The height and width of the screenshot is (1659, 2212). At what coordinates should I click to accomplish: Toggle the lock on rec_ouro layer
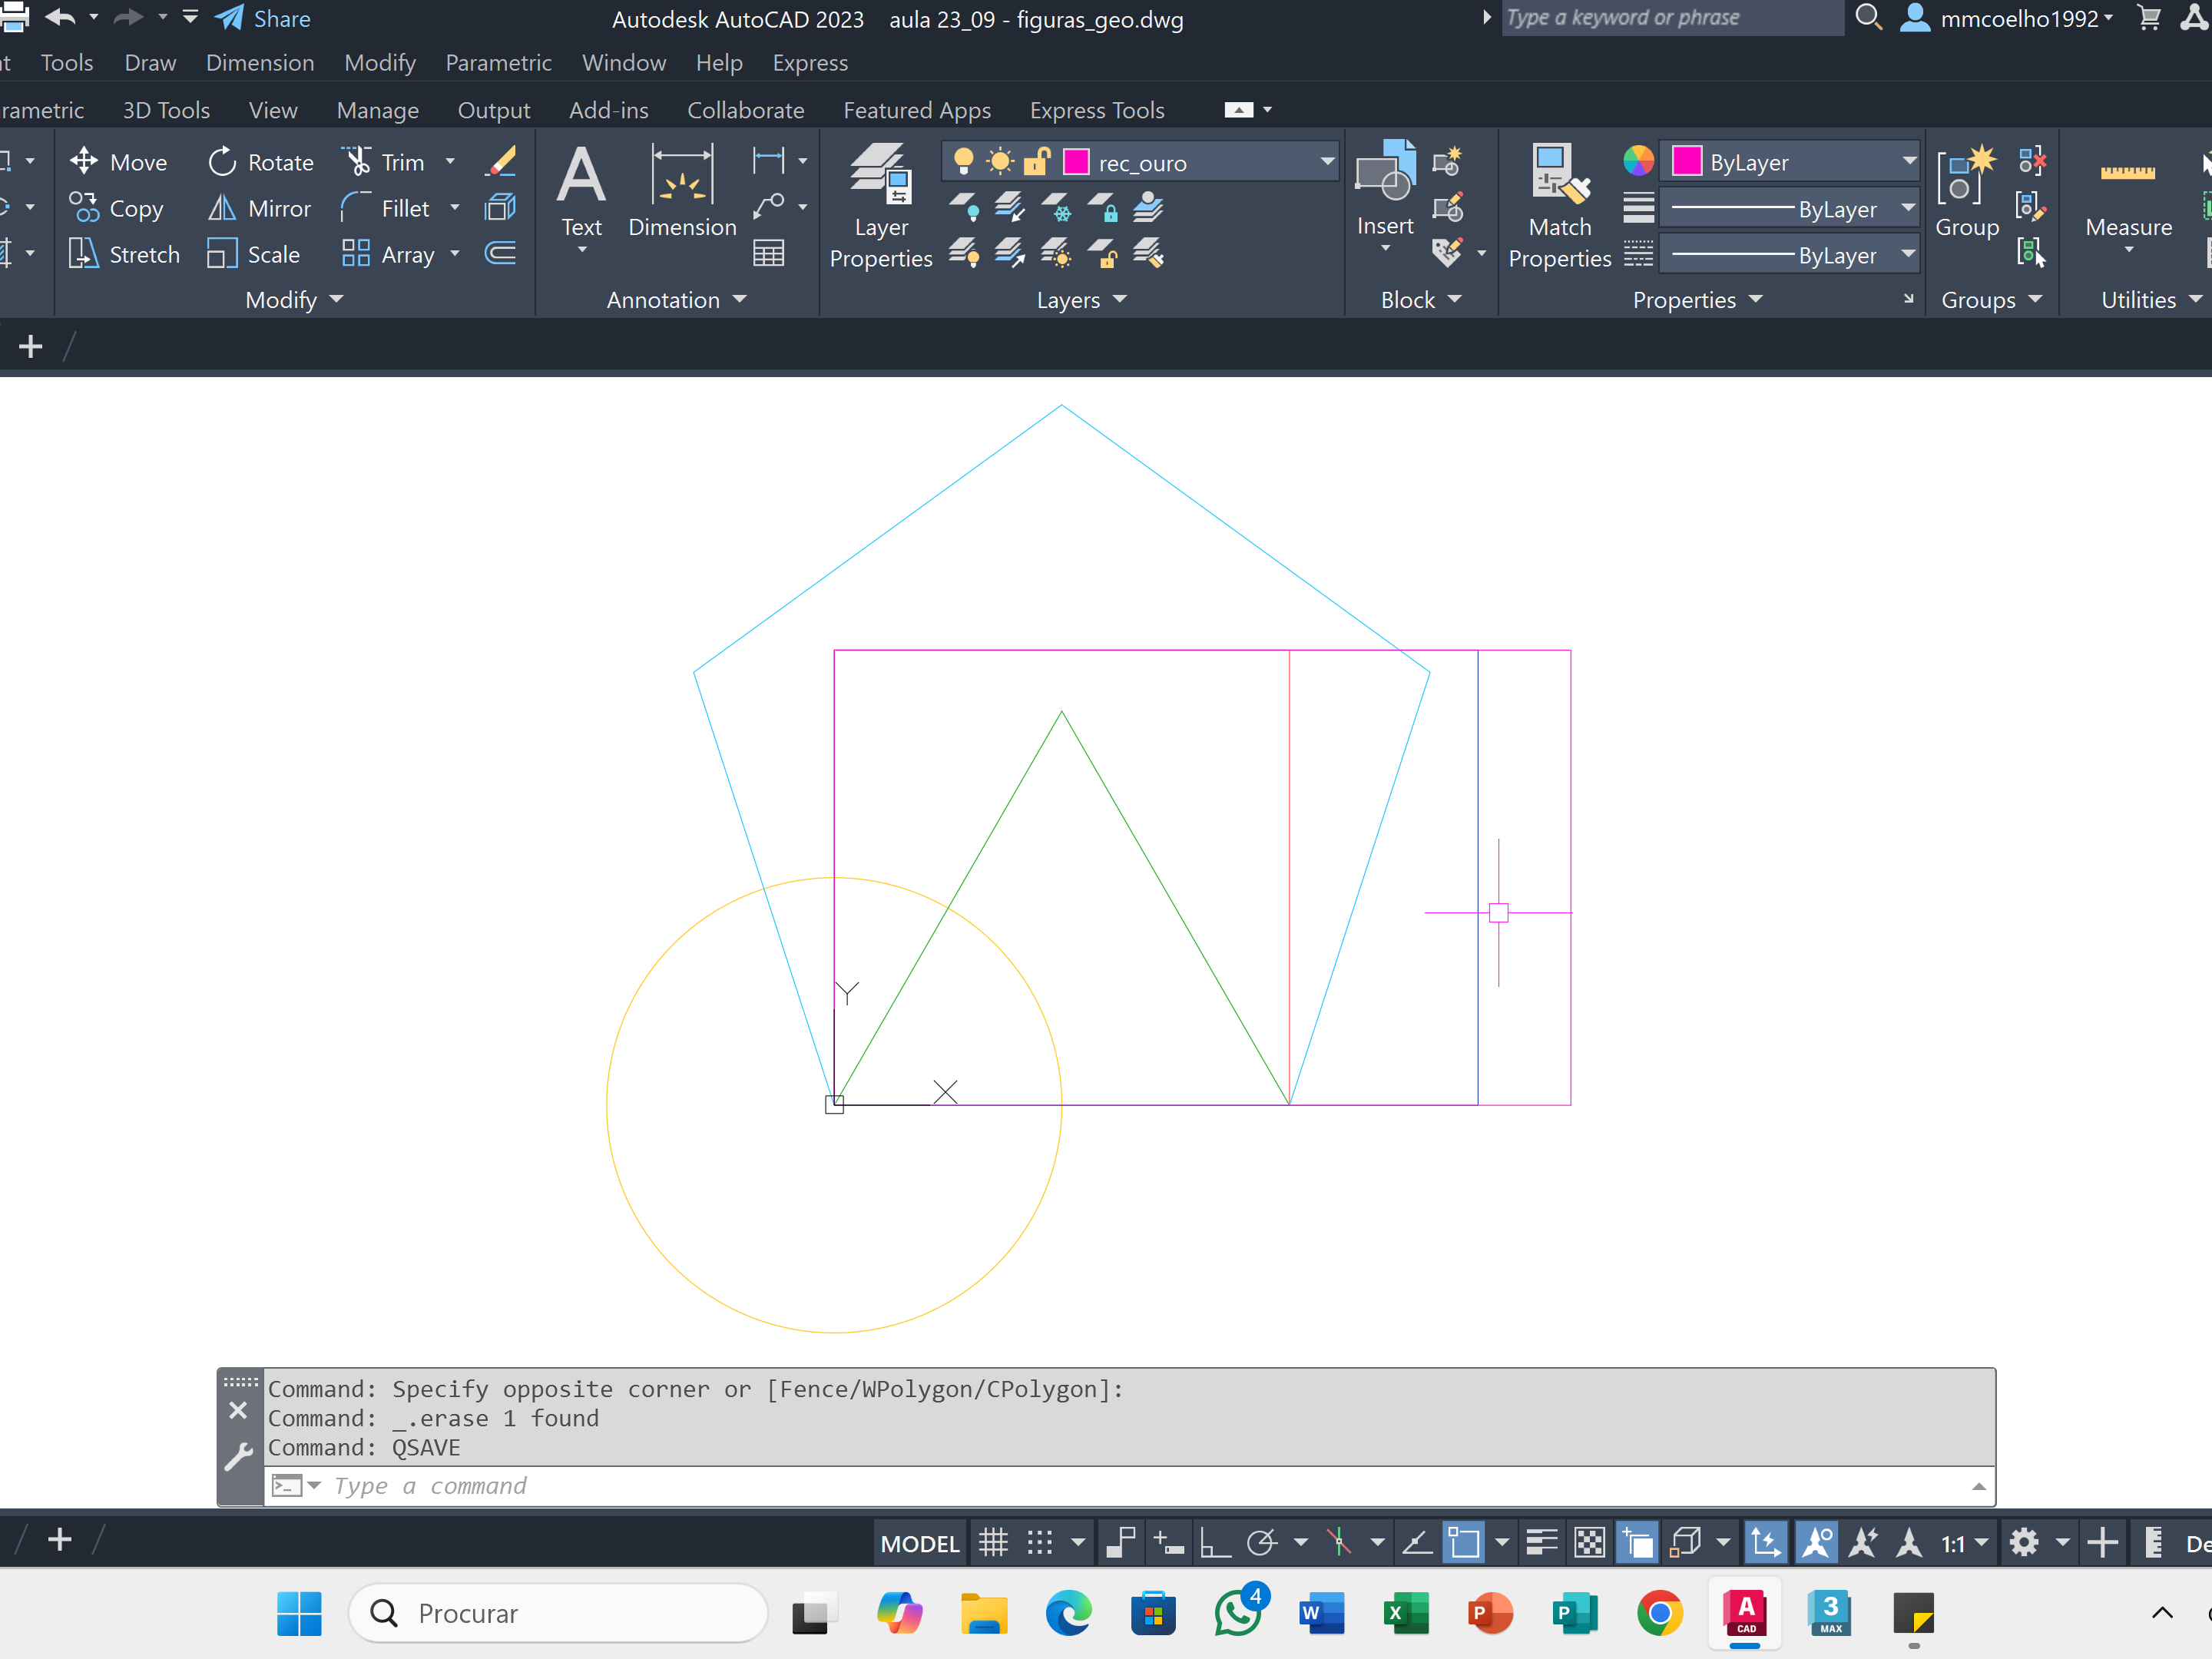(x=1037, y=162)
